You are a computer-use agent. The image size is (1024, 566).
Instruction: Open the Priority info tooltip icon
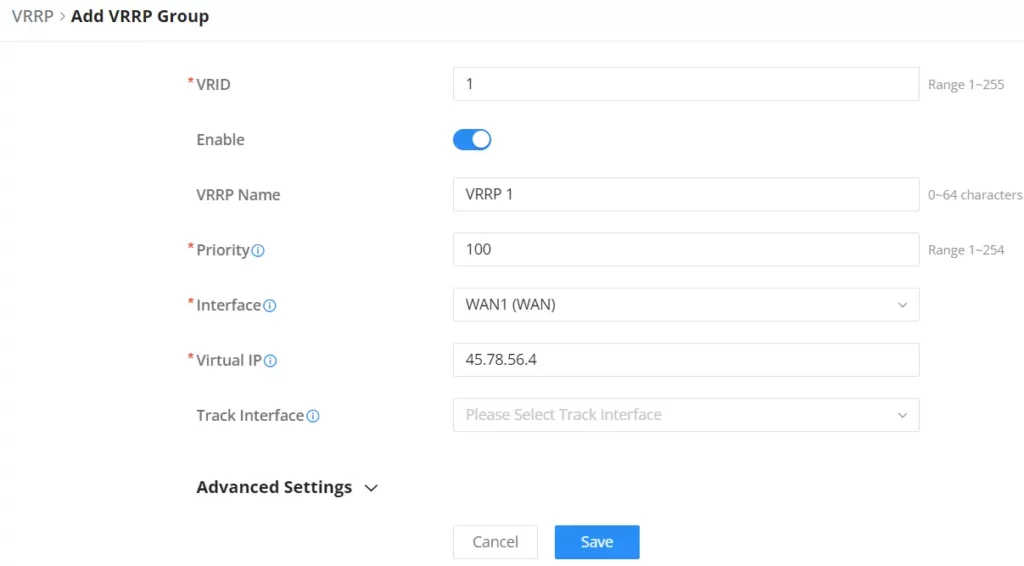258,251
